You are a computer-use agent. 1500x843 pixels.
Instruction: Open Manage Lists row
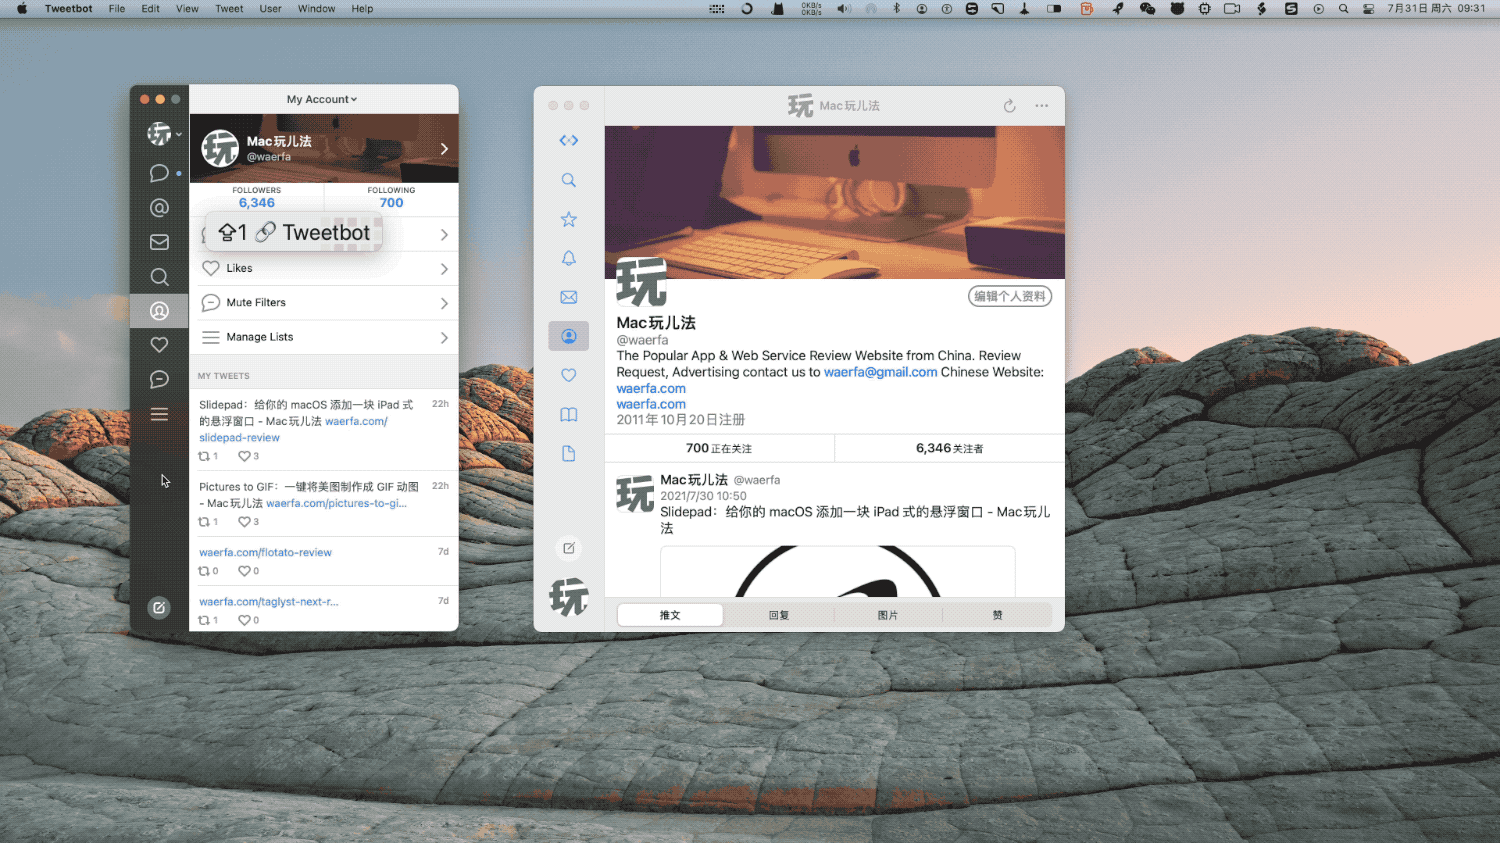(324, 337)
